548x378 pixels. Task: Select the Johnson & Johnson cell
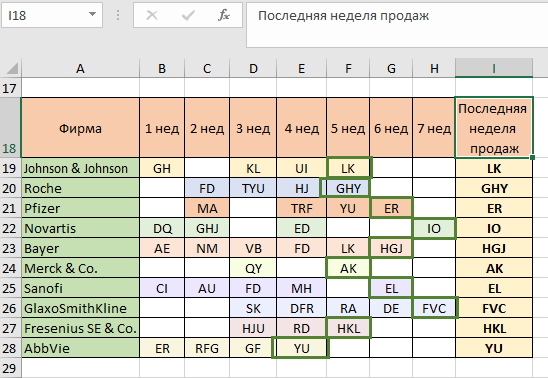tap(80, 168)
